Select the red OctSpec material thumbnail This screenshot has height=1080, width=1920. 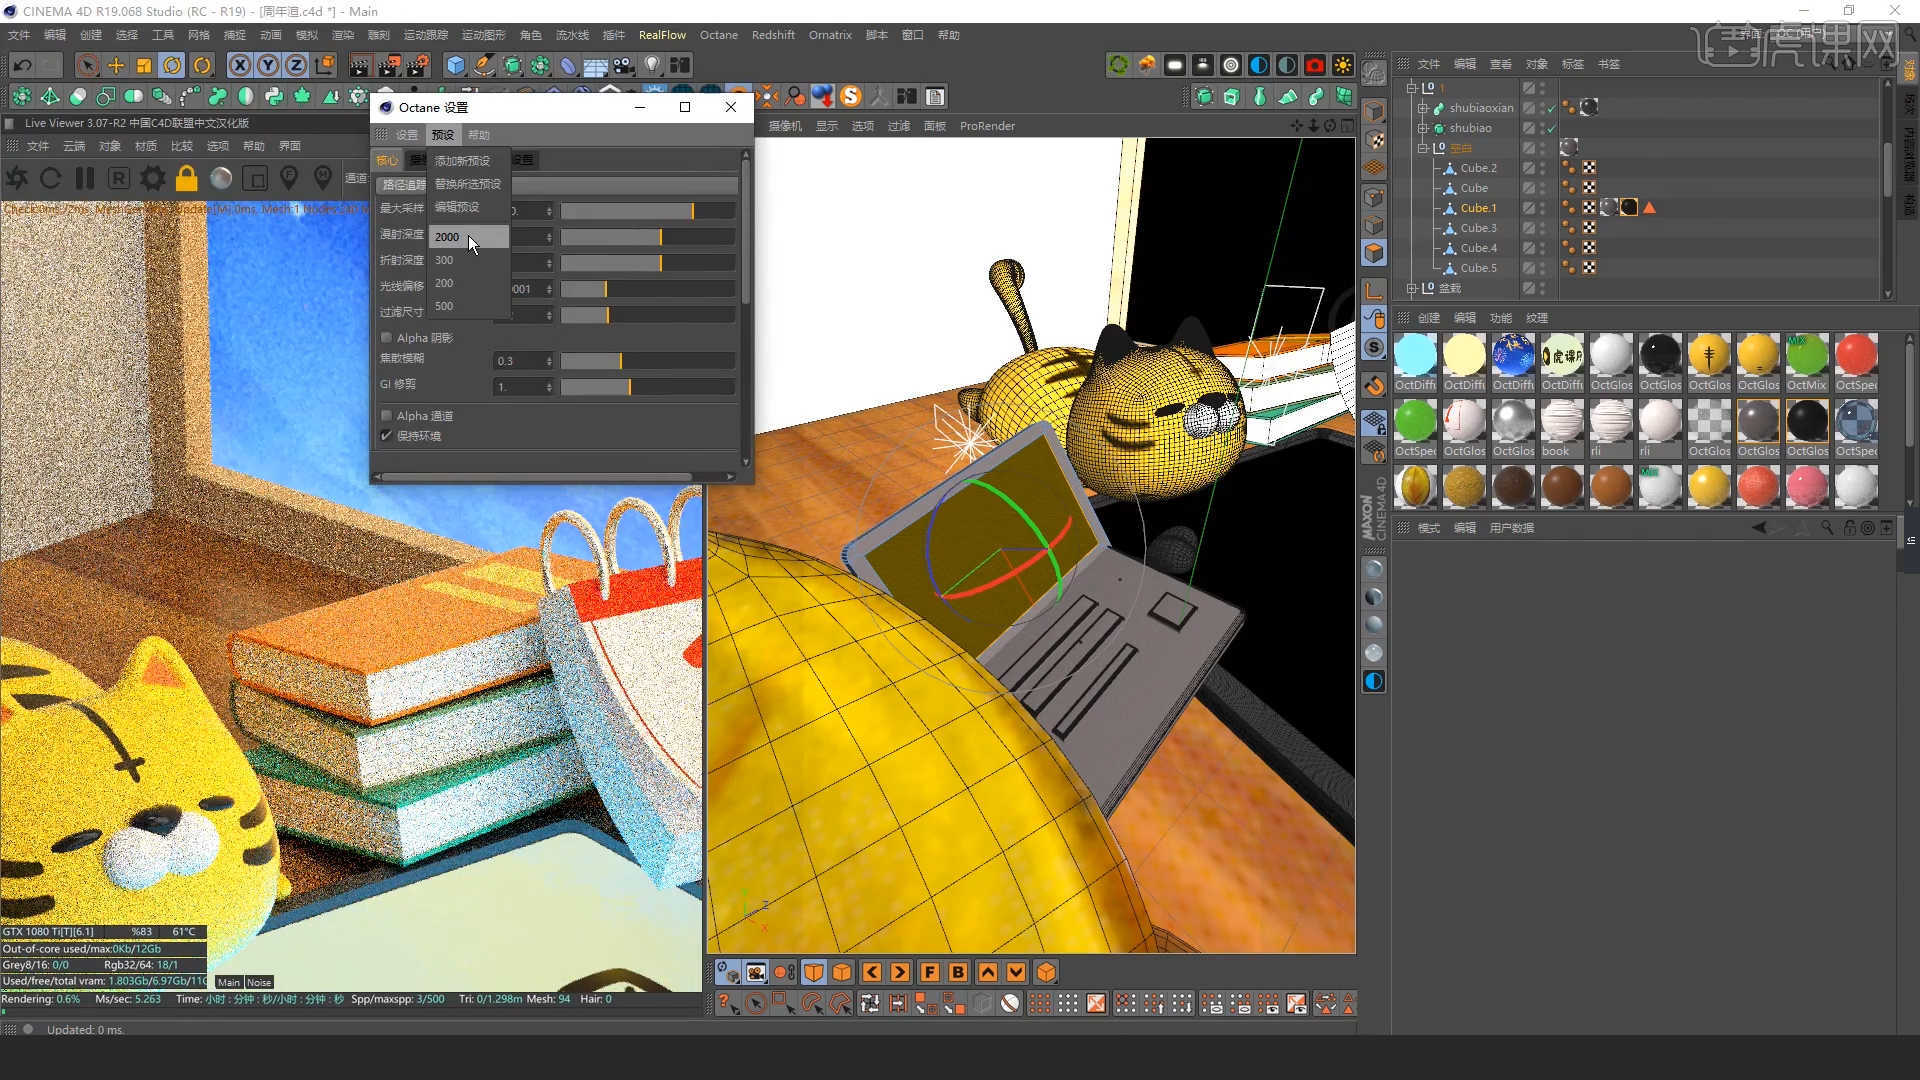(x=1856, y=356)
